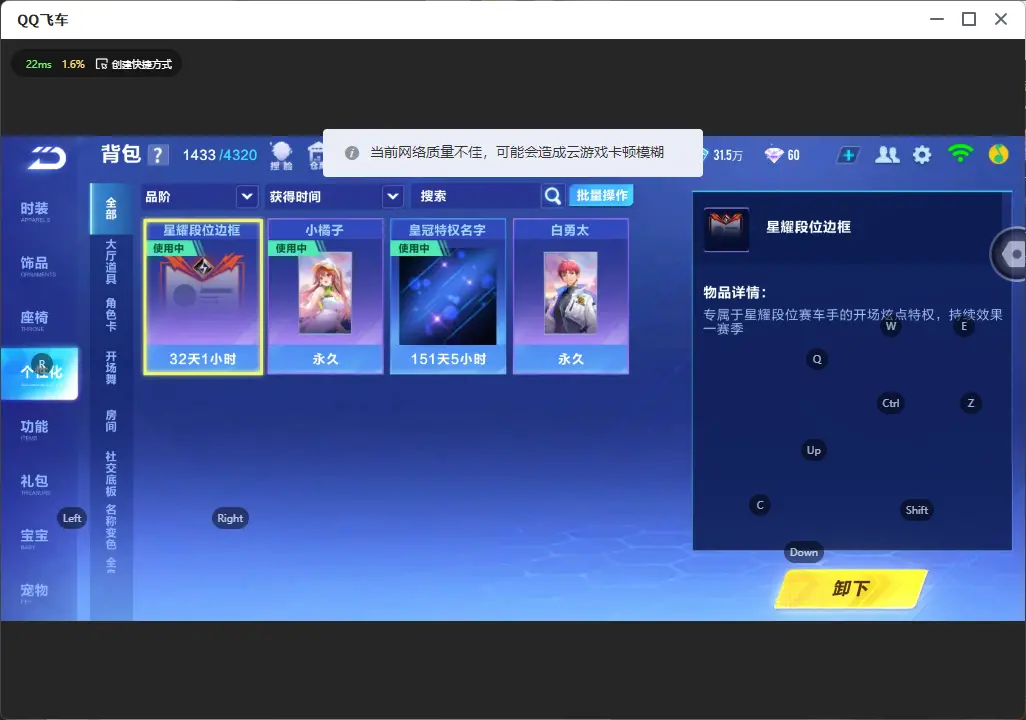Image resolution: width=1026 pixels, height=720 pixels.
Task: Click the QQ飞车 game logo back icon
Action: [x=46, y=157]
